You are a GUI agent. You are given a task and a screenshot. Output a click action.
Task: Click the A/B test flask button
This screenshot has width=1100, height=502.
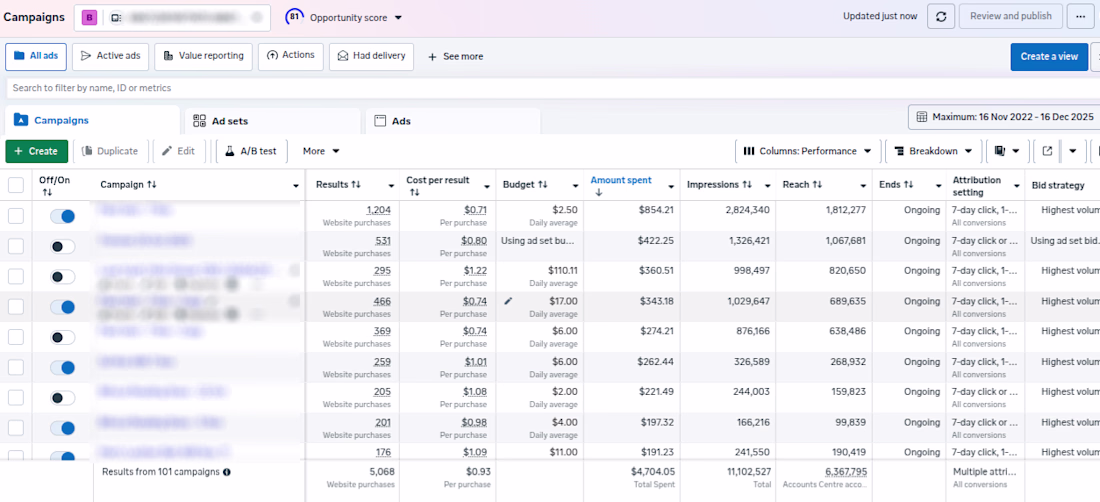click(252, 151)
